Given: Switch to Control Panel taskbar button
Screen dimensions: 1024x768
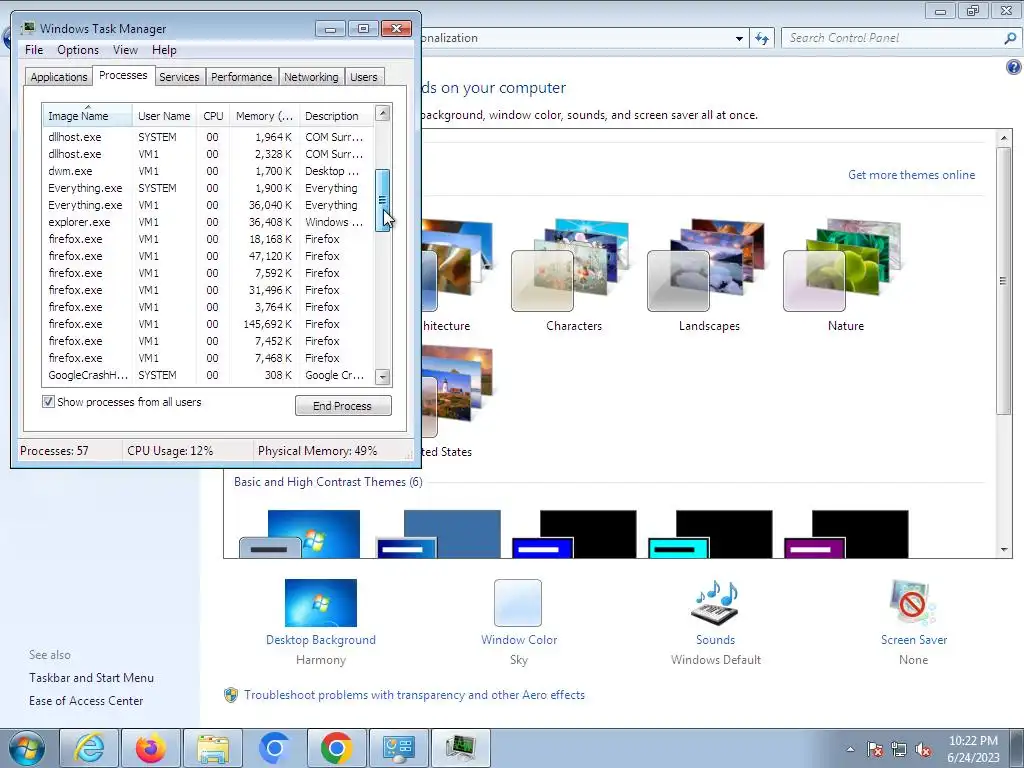Looking at the screenshot, I should pyautogui.click(x=399, y=748).
